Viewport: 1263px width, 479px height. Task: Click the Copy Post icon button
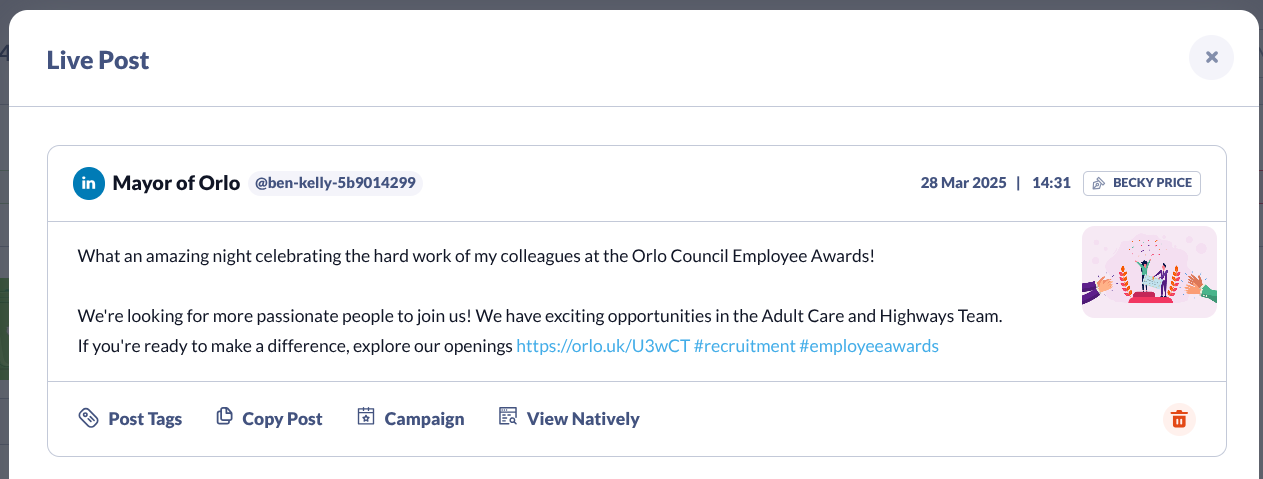point(225,417)
